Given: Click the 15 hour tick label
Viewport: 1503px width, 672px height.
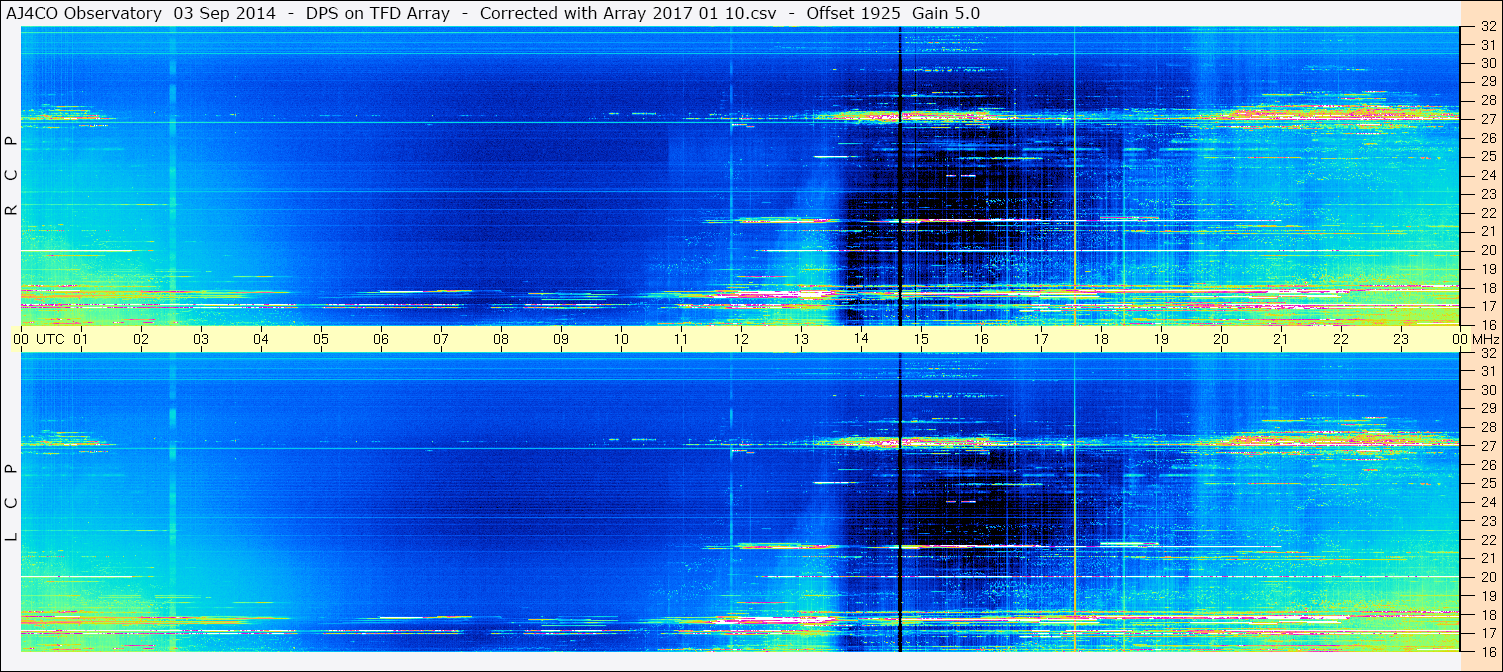Looking at the screenshot, I should (921, 339).
